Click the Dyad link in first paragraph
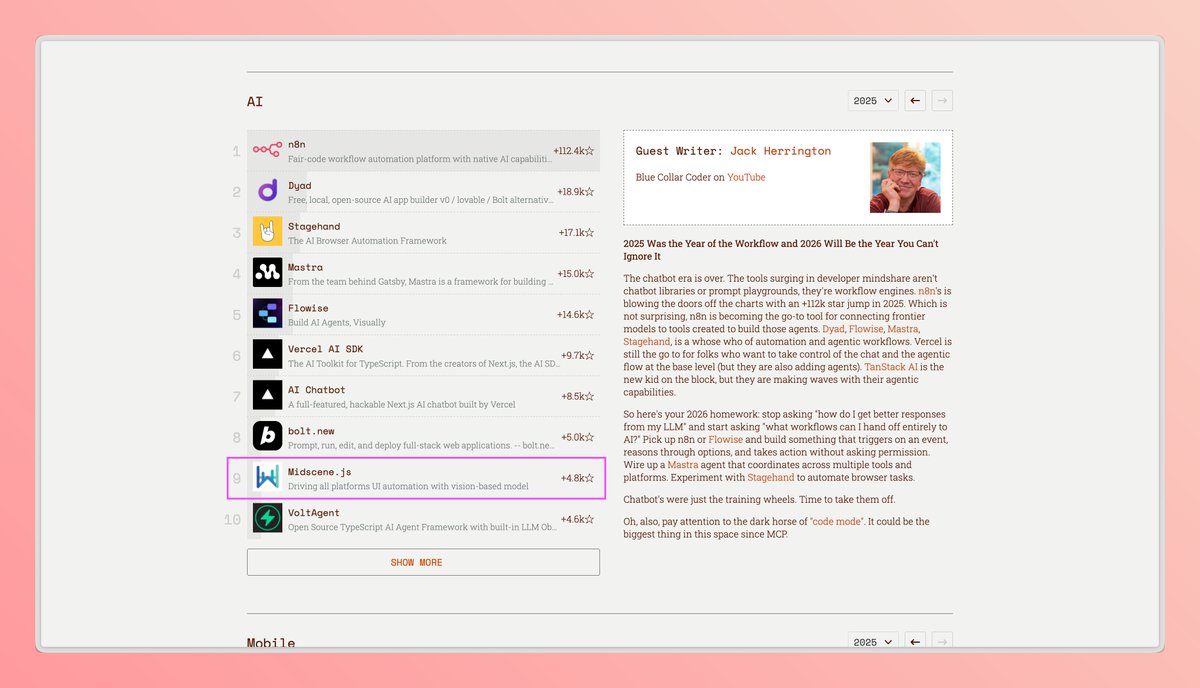1200x688 pixels. point(833,329)
